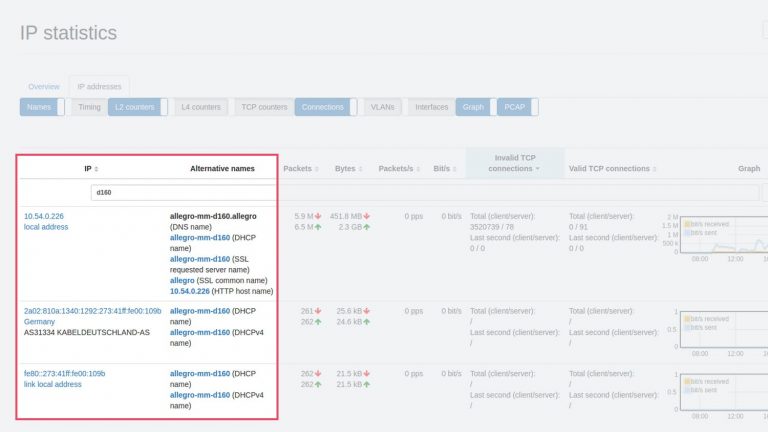768x432 pixels.
Task: Enable the VLANs column
Action: pyautogui.click(x=383, y=107)
